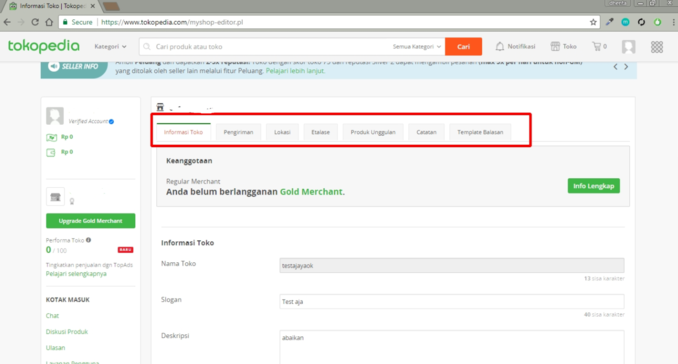Open the browser home page icon
The width and height of the screenshot is (678, 364).
pyautogui.click(x=49, y=22)
